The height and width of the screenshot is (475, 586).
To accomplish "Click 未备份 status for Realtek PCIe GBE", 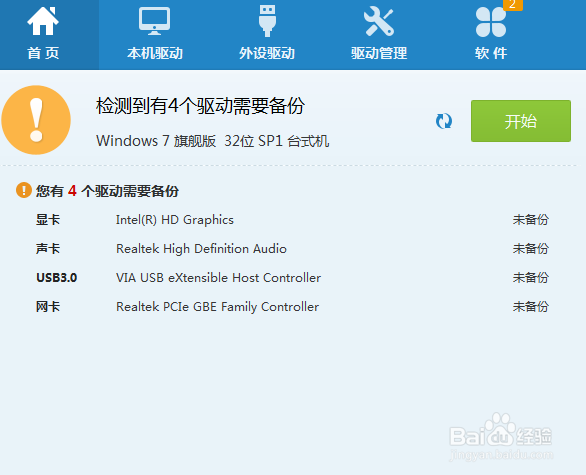I will coord(531,307).
